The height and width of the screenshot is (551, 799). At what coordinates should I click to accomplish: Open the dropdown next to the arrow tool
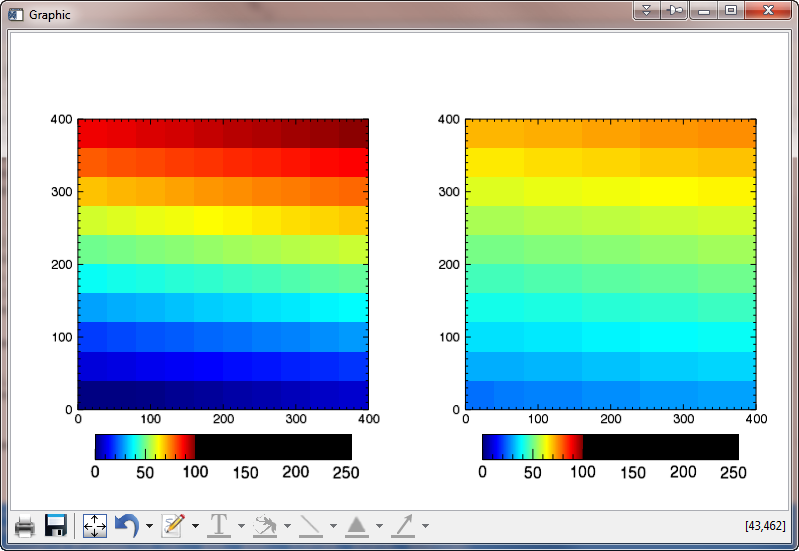[425, 526]
